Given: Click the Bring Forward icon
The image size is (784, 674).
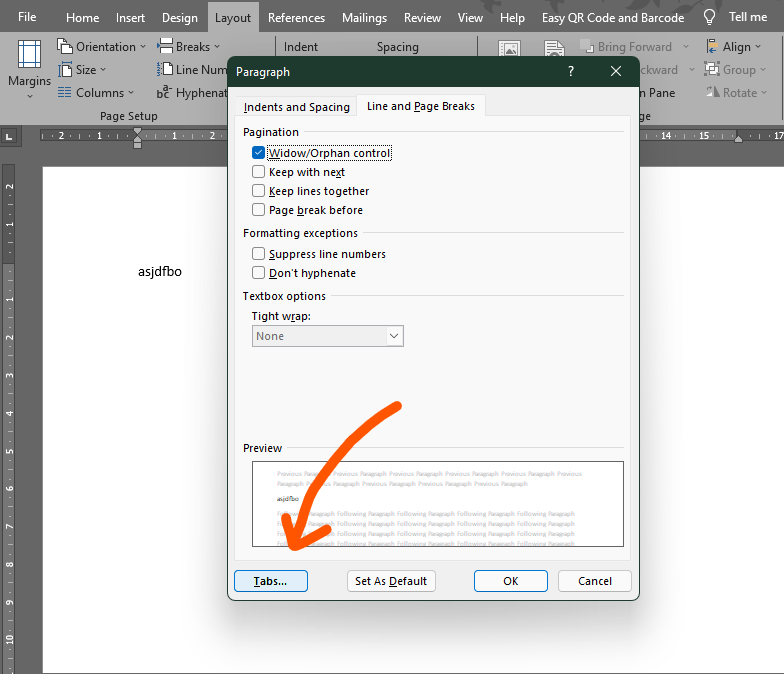Looking at the screenshot, I should [x=586, y=46].
